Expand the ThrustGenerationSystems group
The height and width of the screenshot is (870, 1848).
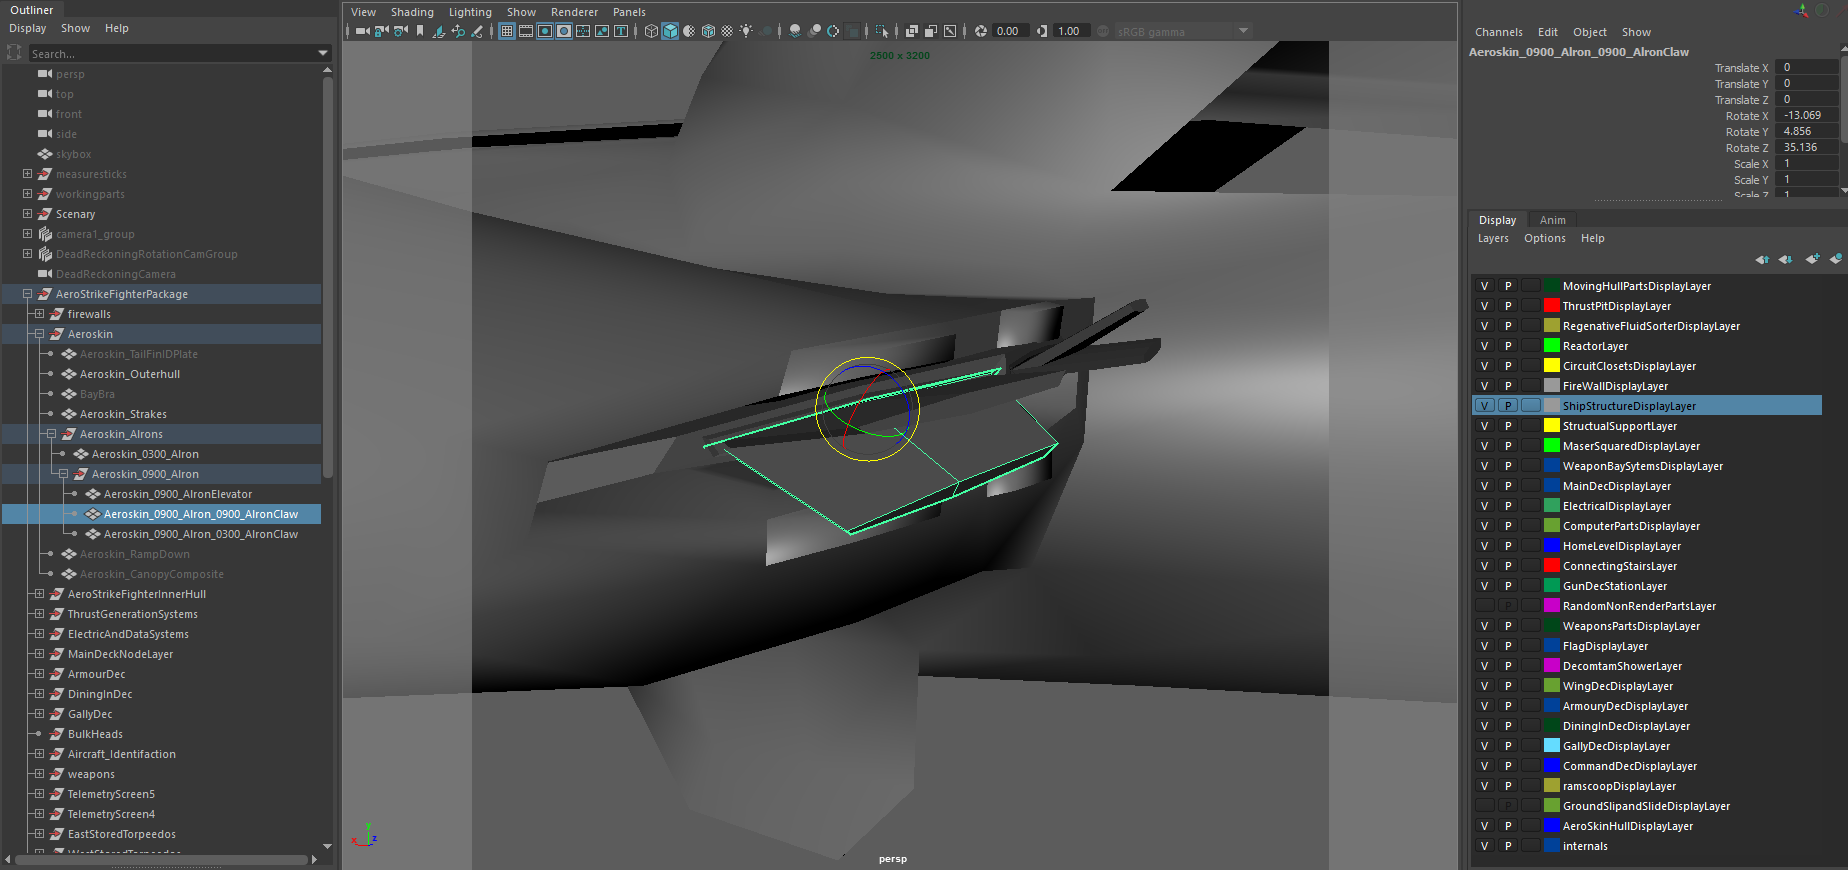point(39,614)
